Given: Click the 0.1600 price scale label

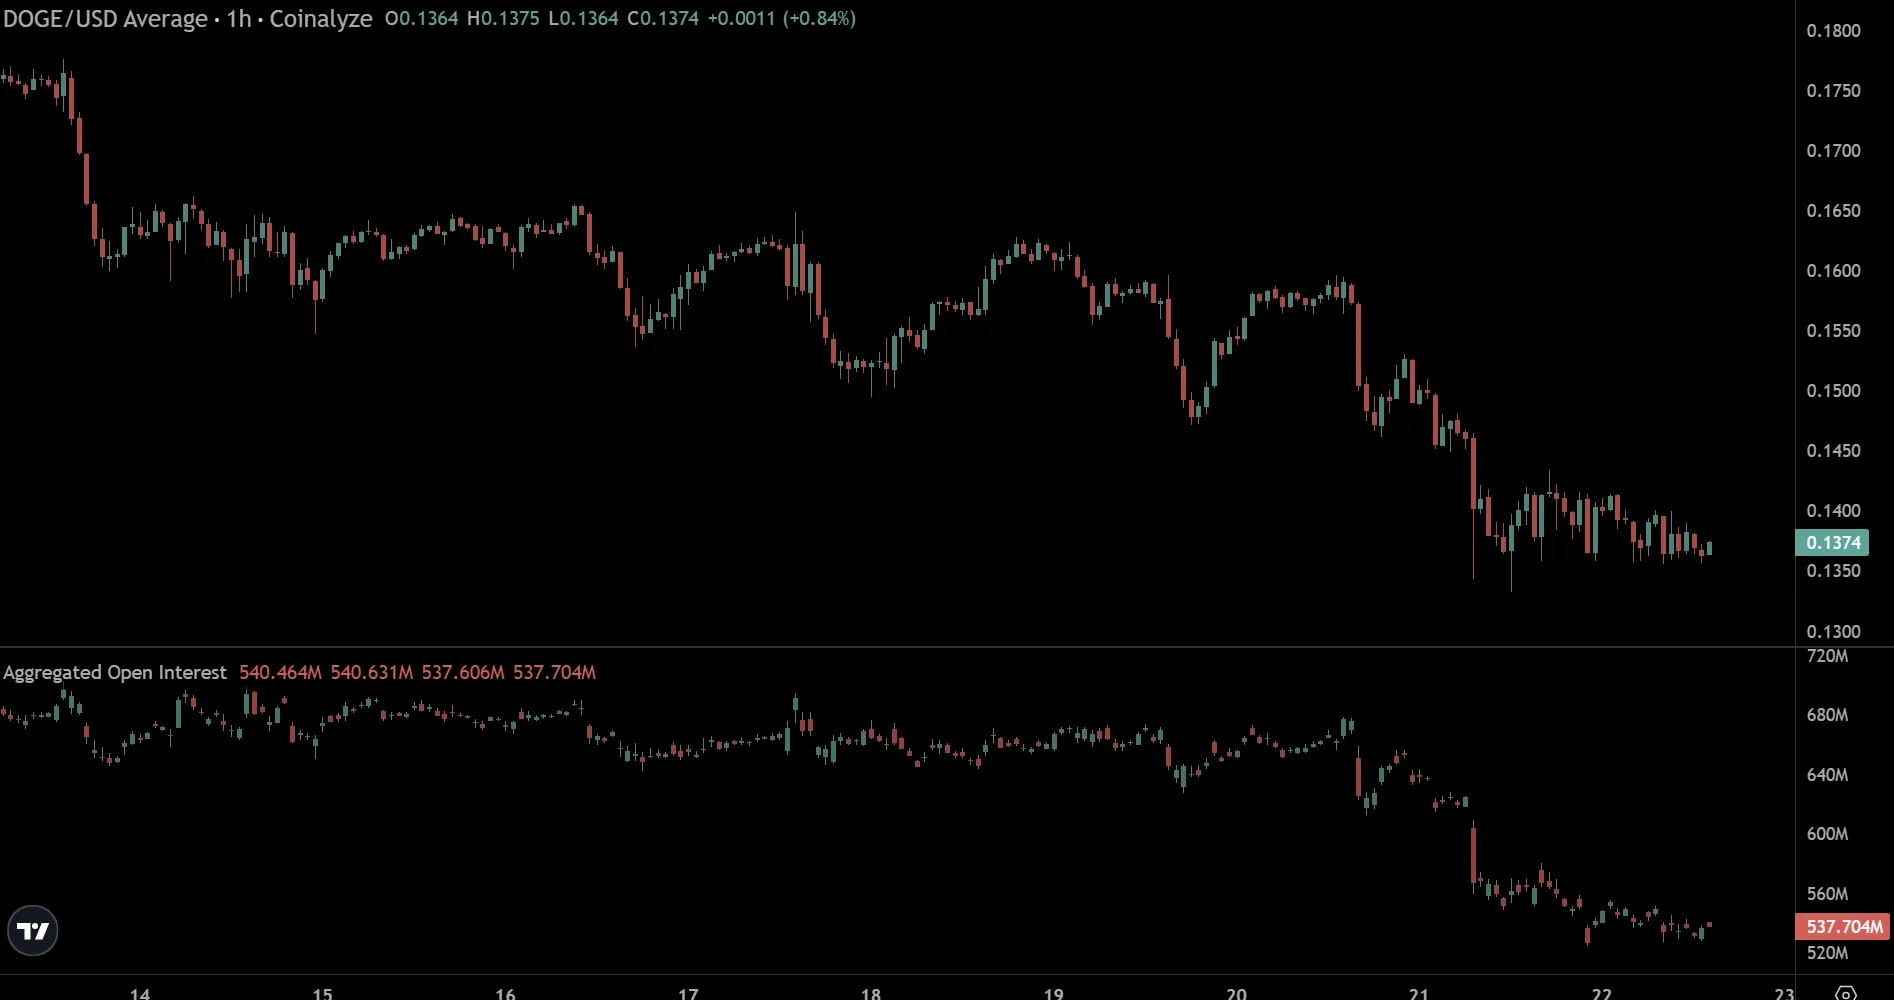Looking at the screenshot, I should (1833, 271).
